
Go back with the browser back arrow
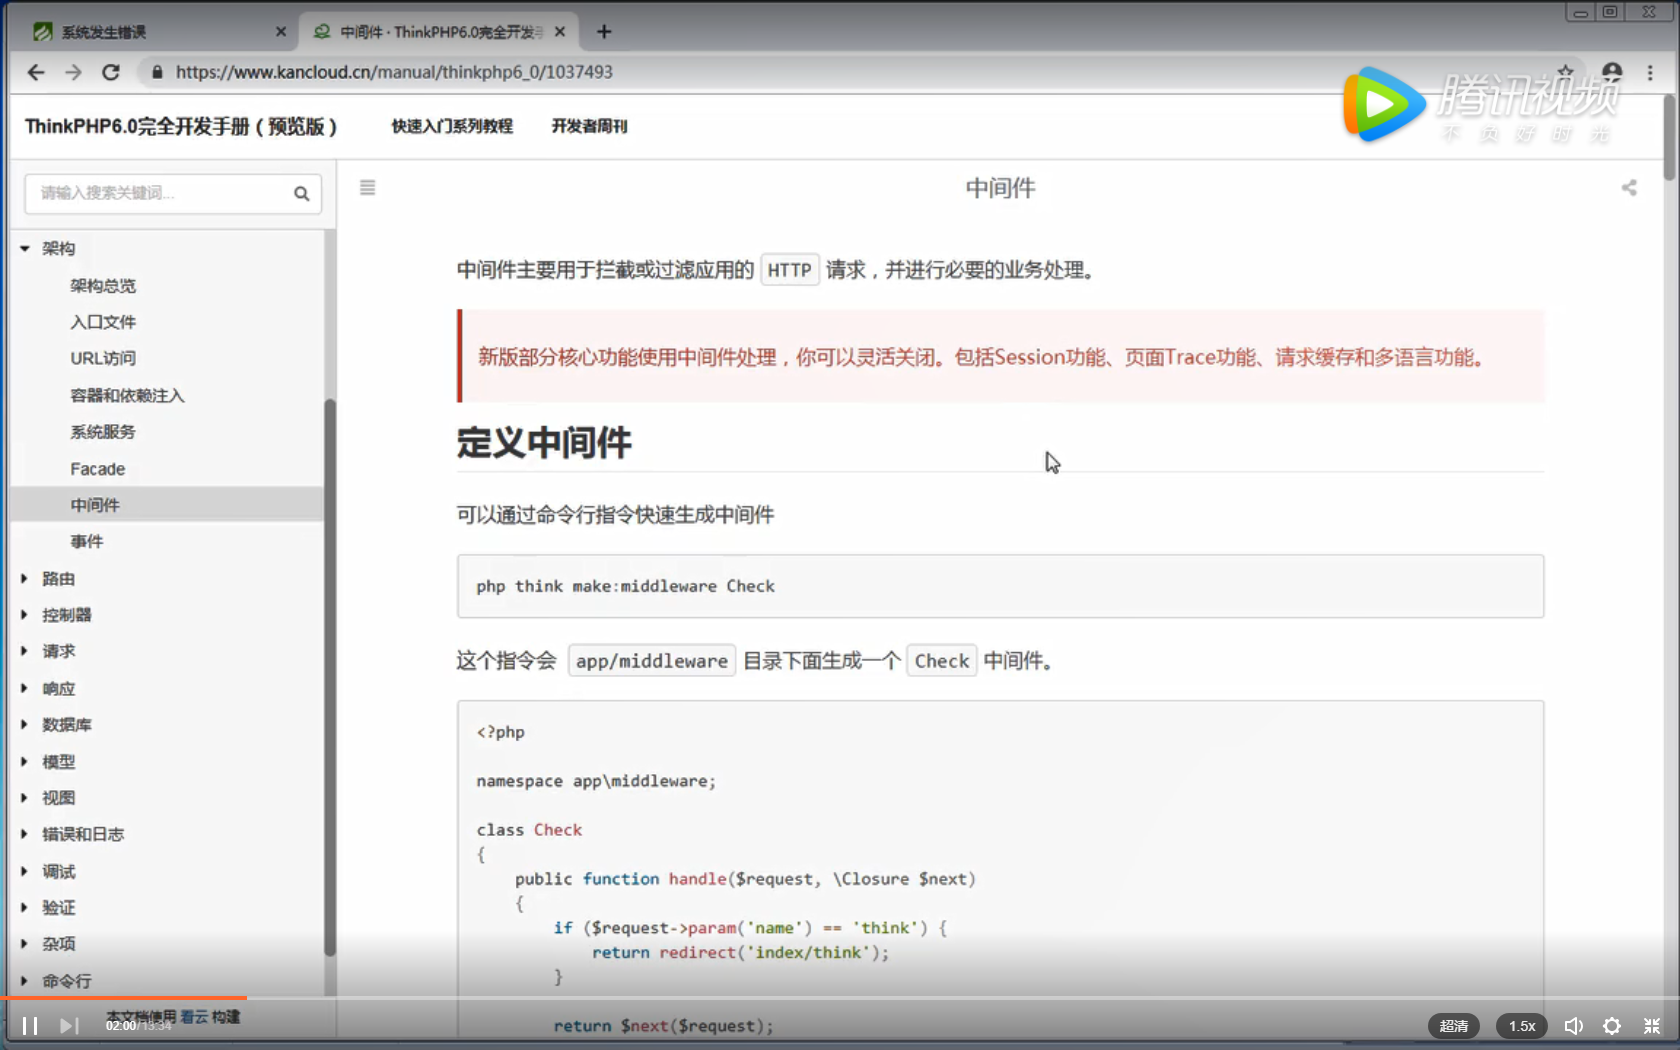tap(36, 72)
